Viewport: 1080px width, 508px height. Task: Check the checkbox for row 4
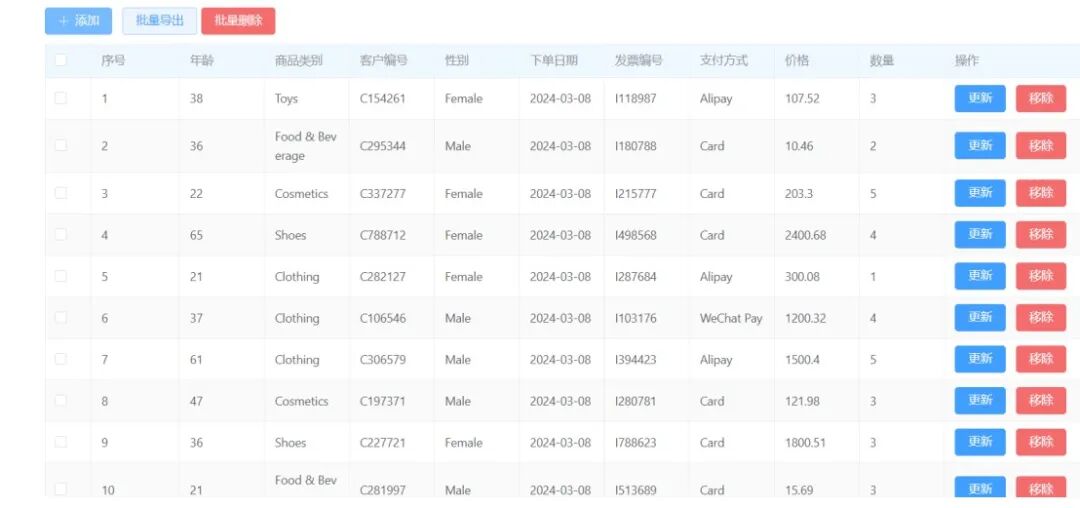coord(61,234)
